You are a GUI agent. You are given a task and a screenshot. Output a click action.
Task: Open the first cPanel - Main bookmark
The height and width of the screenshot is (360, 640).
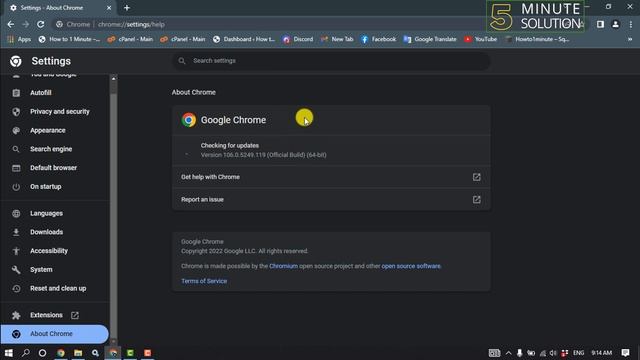pos(130,39)
